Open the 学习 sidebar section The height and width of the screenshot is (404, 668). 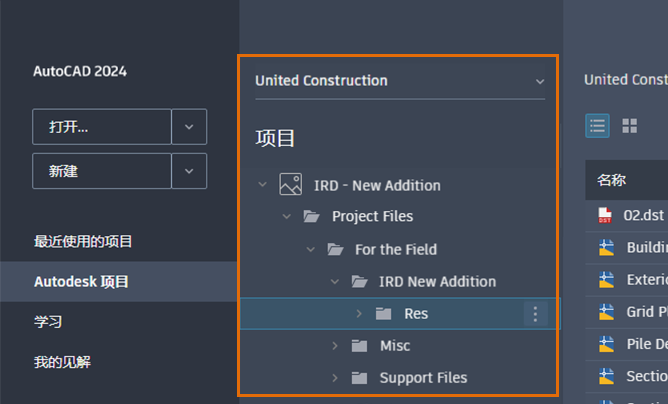pos(48,322)
